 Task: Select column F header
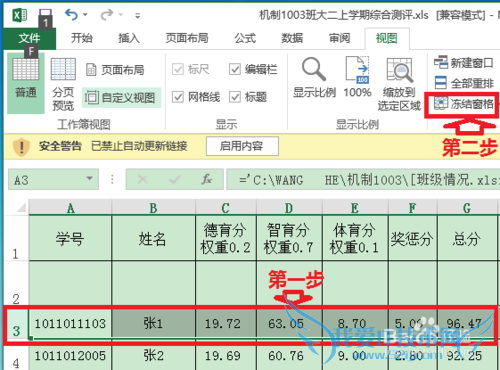point(413,208)
